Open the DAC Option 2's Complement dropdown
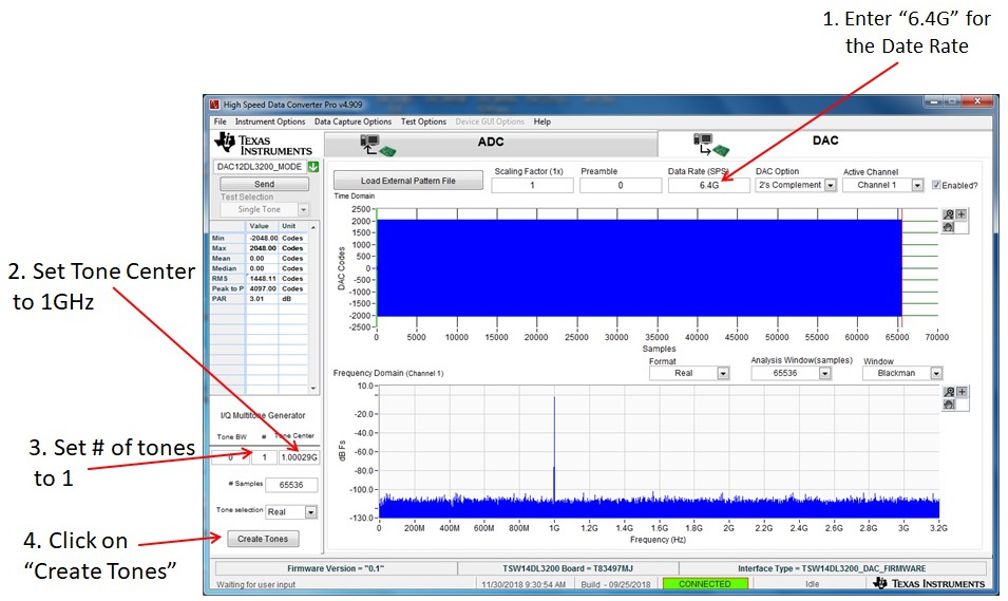The image size is (1008, 601). (x=829, y=185)
